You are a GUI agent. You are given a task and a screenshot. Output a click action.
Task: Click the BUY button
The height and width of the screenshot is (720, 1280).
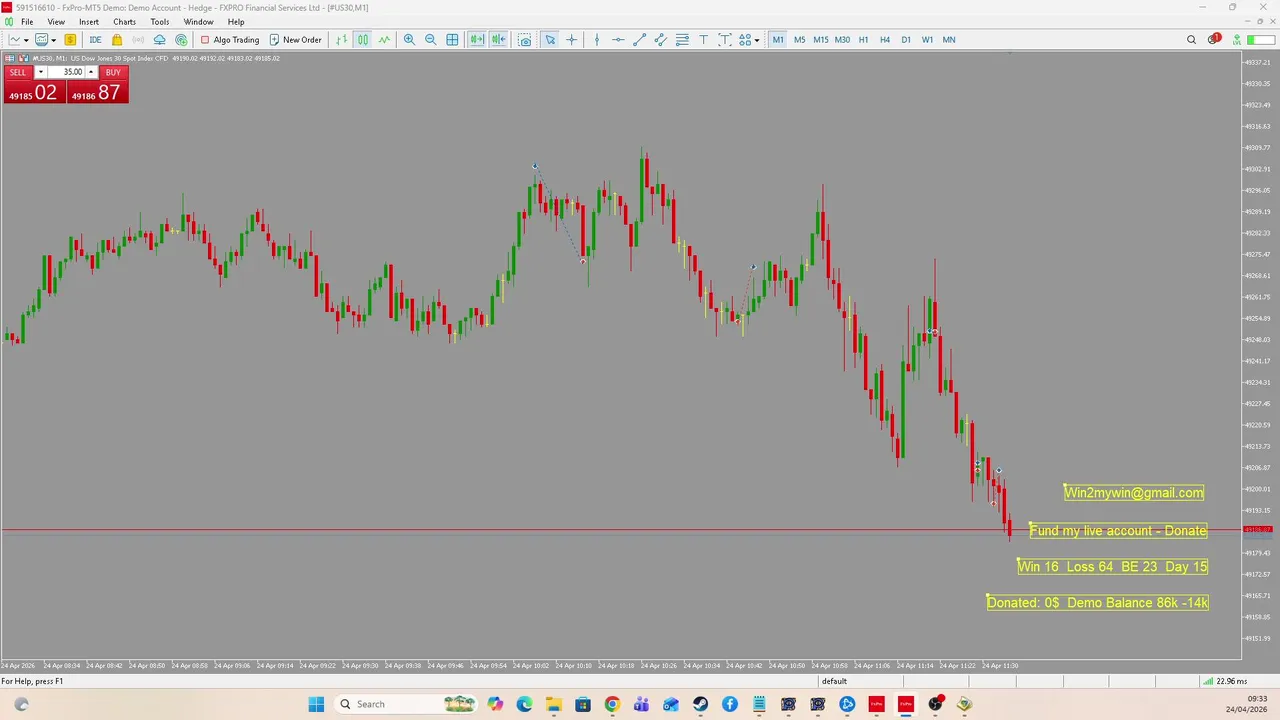(113, 72)
